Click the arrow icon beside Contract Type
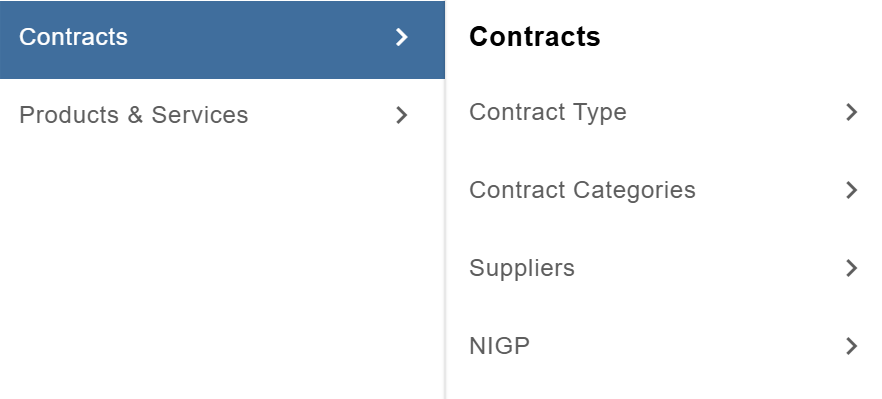 852,112
